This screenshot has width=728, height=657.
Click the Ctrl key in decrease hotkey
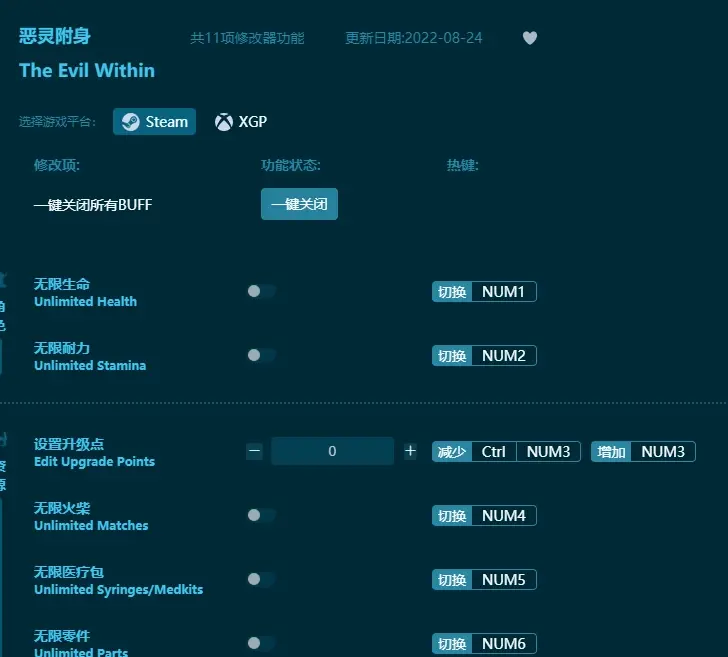[x=494, y=451]
